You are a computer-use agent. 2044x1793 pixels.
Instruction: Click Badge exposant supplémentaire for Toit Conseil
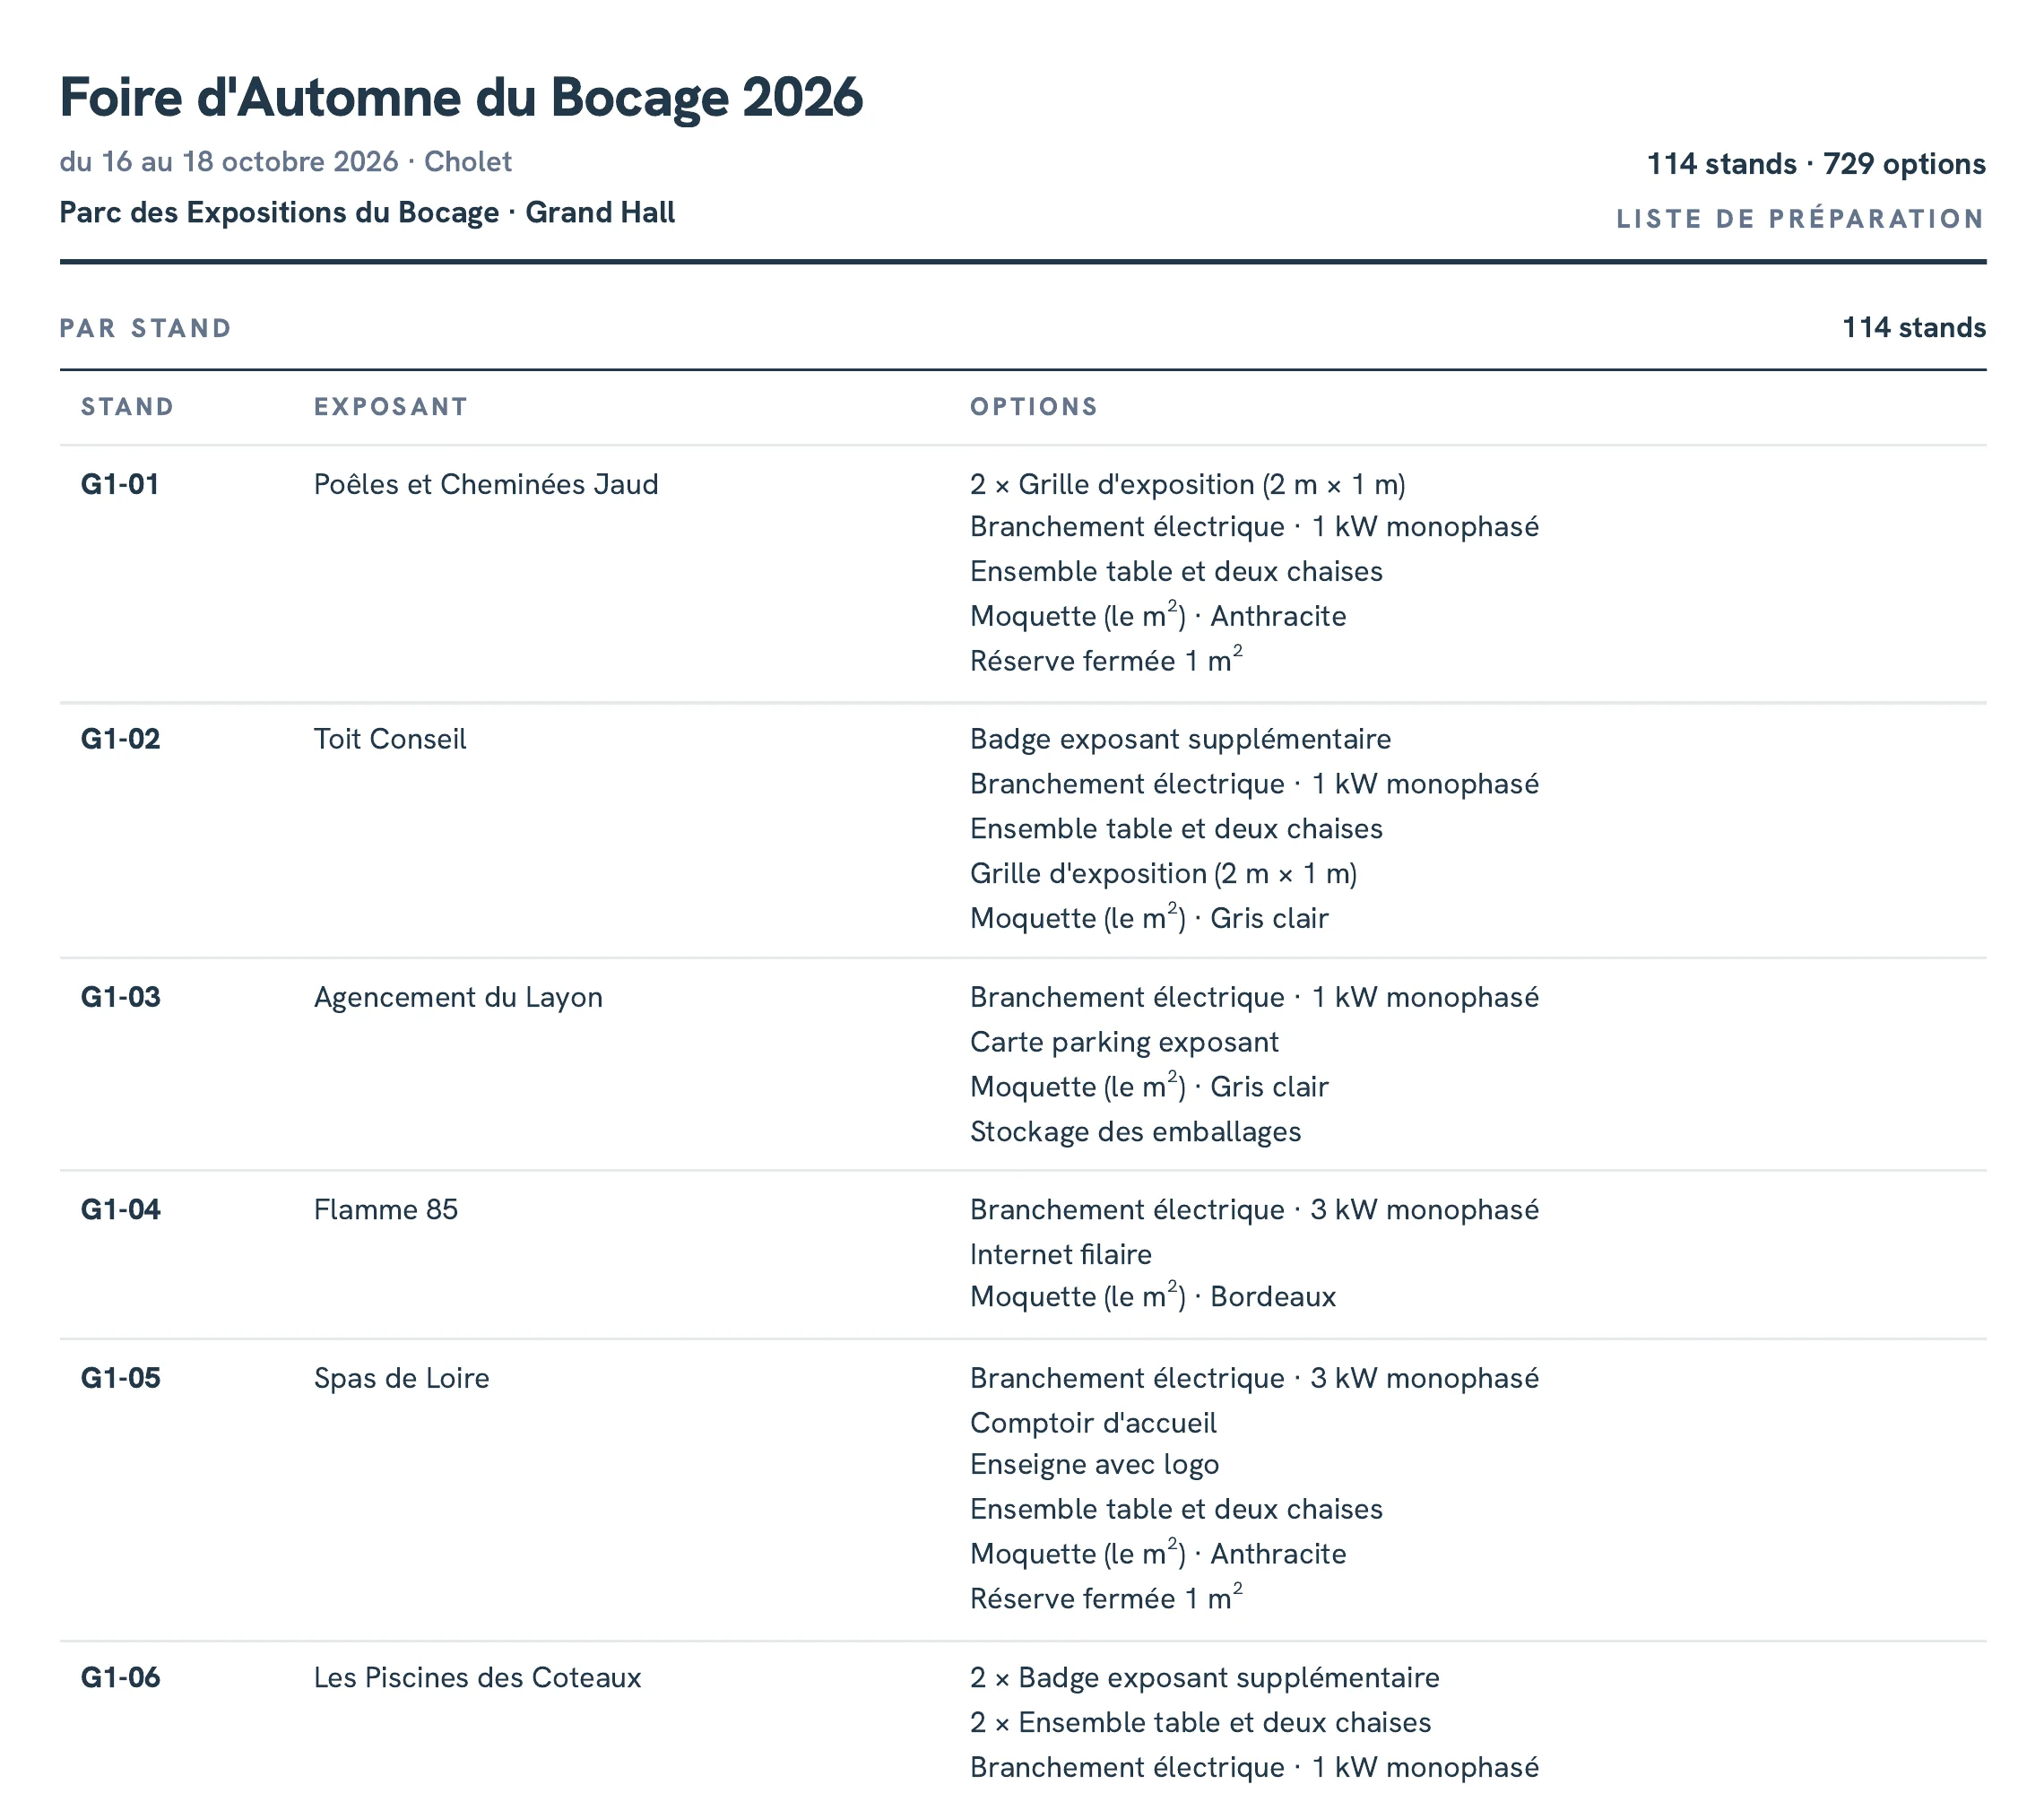pos(1180,740)
